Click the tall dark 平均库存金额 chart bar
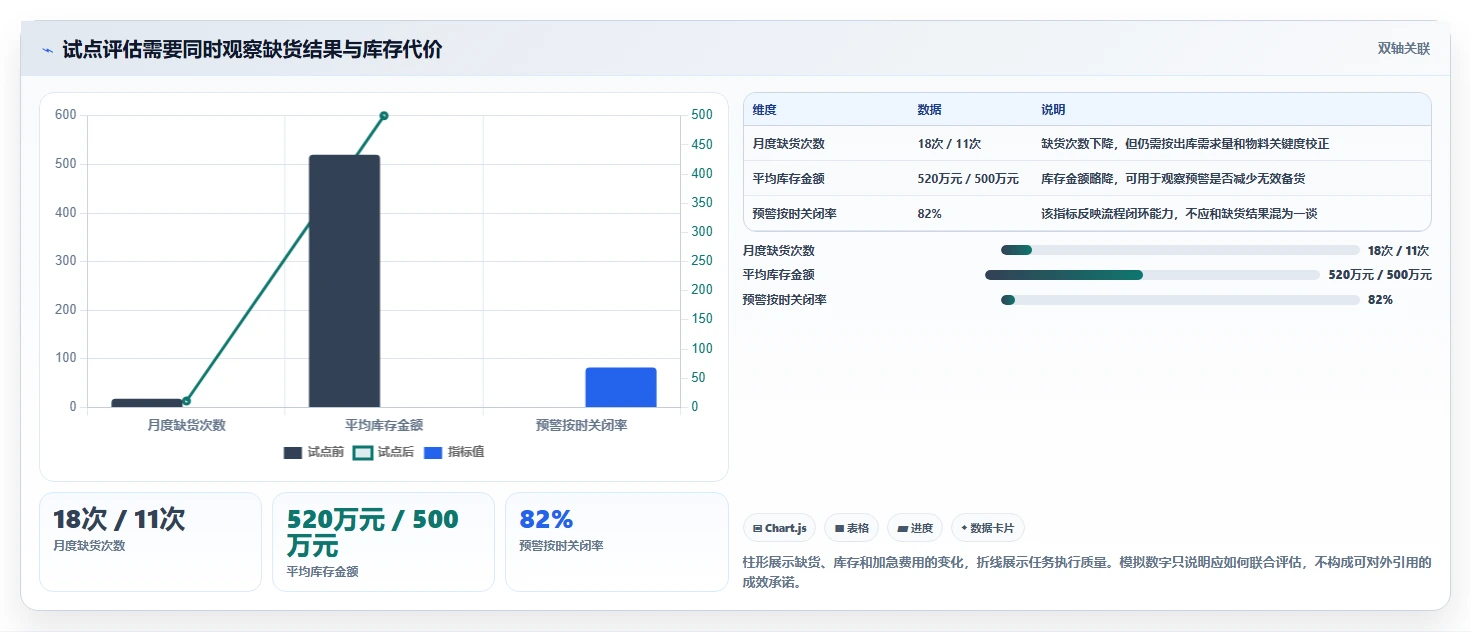 [344, 281]
